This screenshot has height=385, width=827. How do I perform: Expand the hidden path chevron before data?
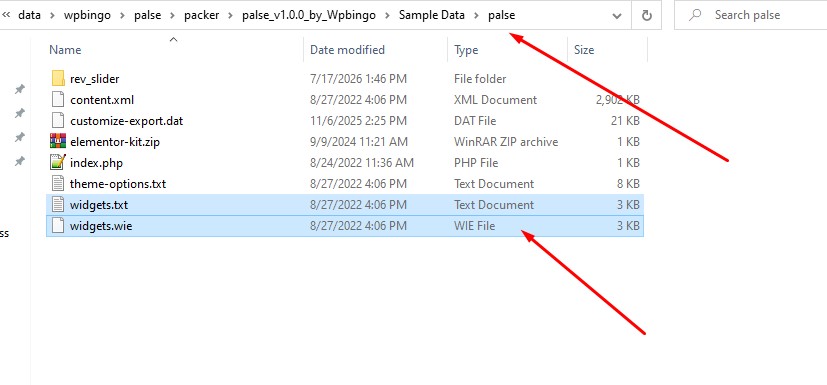click(6, 15)
